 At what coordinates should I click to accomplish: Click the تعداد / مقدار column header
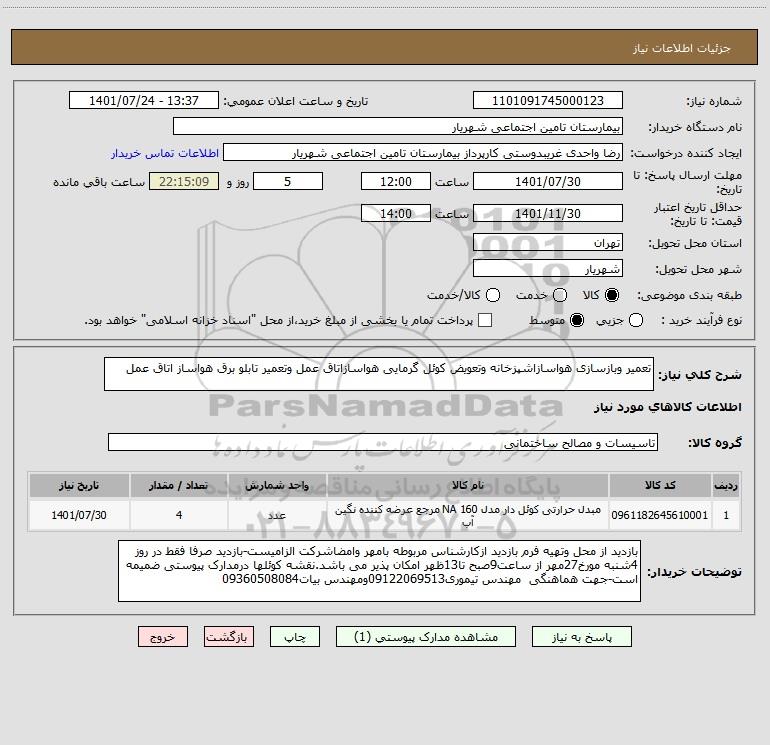[x=178, y=485]
